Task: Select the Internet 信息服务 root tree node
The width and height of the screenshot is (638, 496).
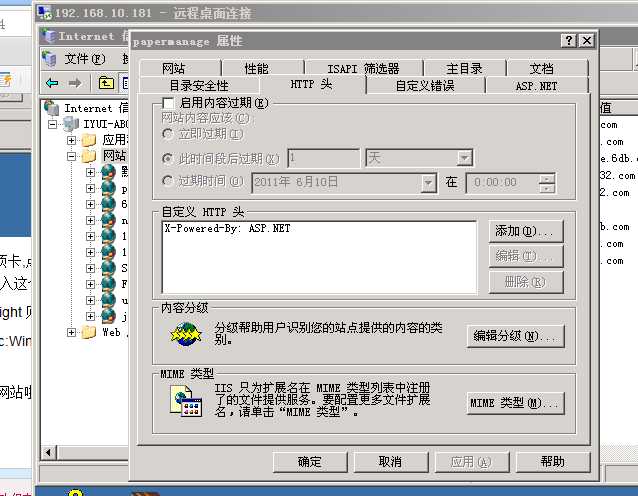Action: click(x=96, y=108)
